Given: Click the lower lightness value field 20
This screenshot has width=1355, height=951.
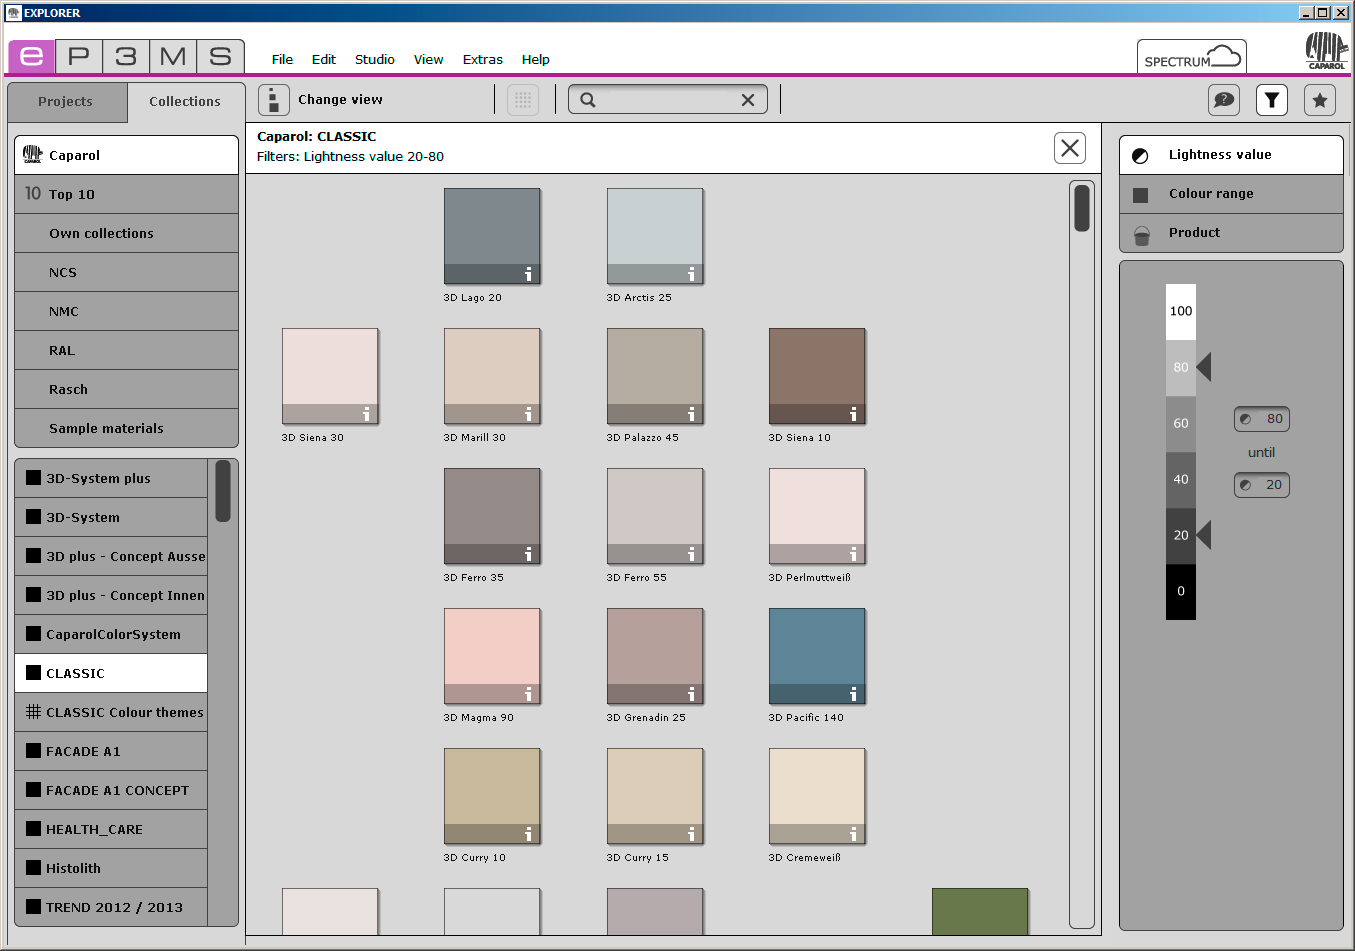Looking at the screenshot, I should (1262, 485).
